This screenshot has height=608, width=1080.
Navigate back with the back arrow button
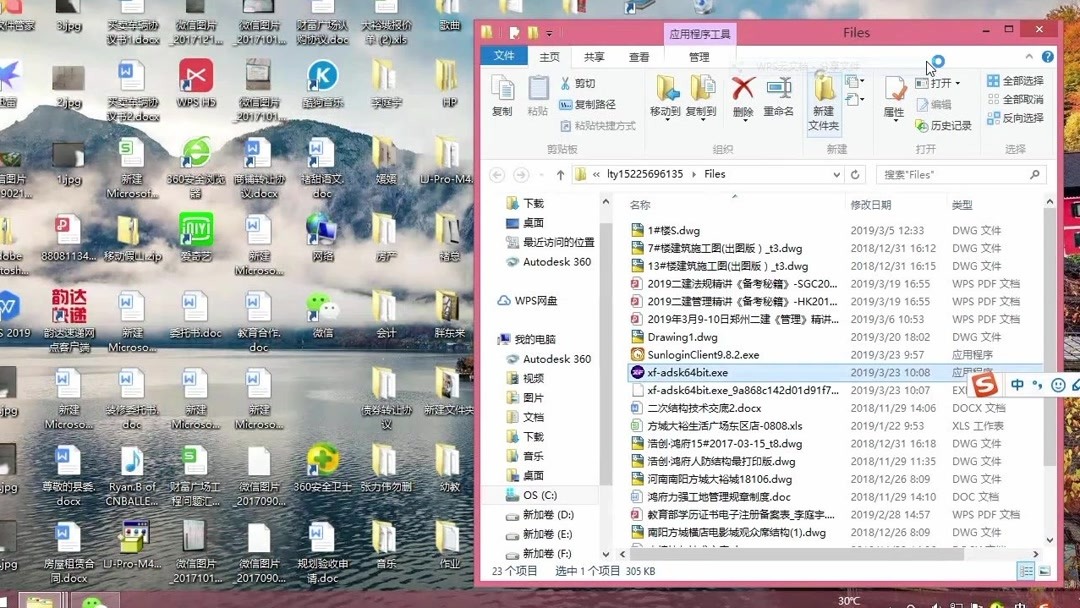point(497,173)
